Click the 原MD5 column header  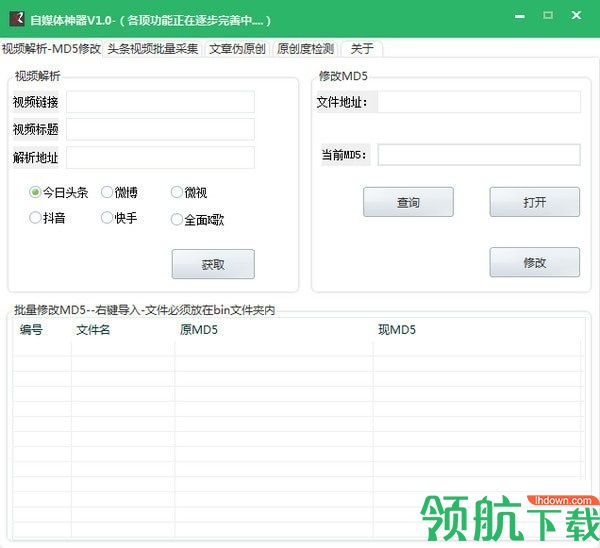(x=274, y=329)
